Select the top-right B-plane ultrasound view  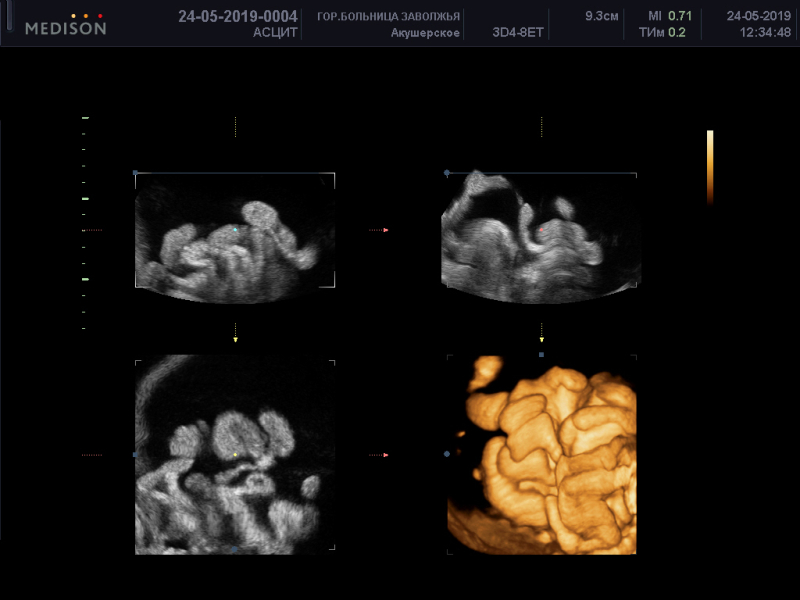[541, 237]
